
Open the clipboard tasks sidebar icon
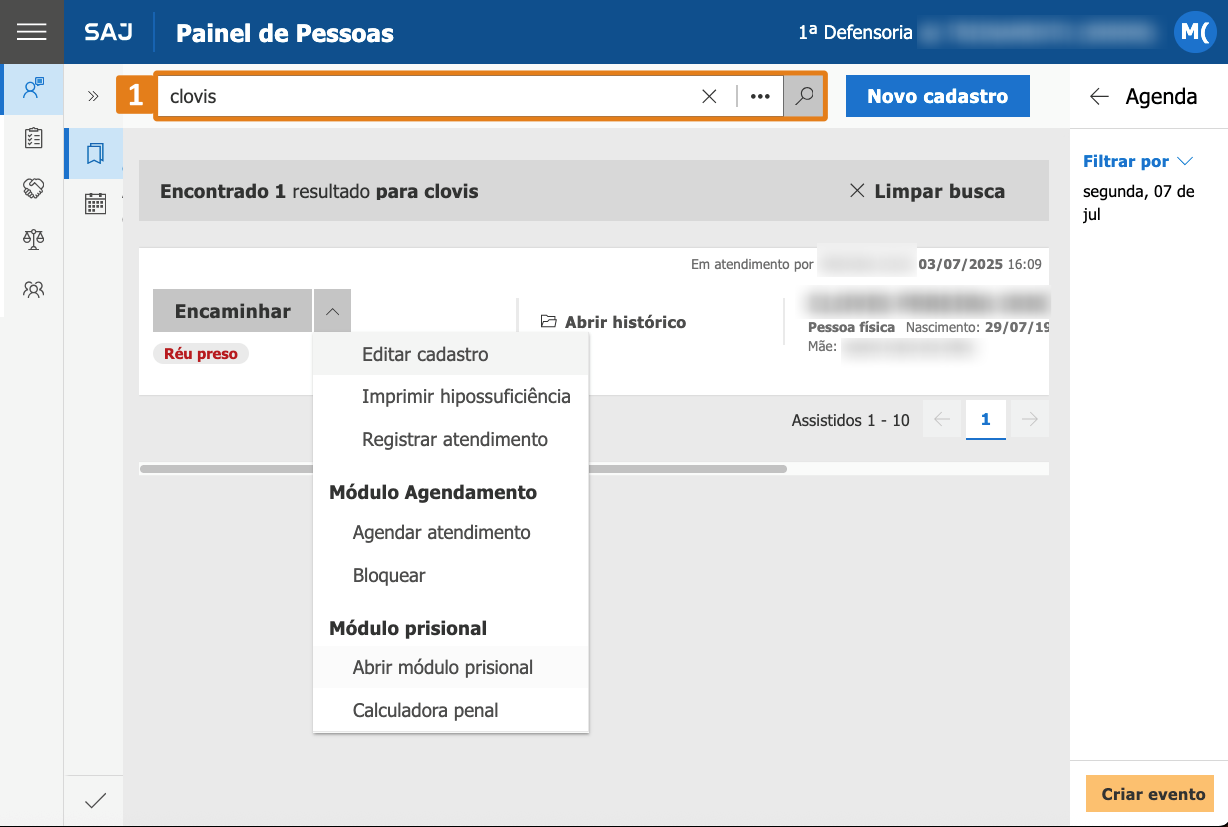pyautogui.click(x=33, y=138)
